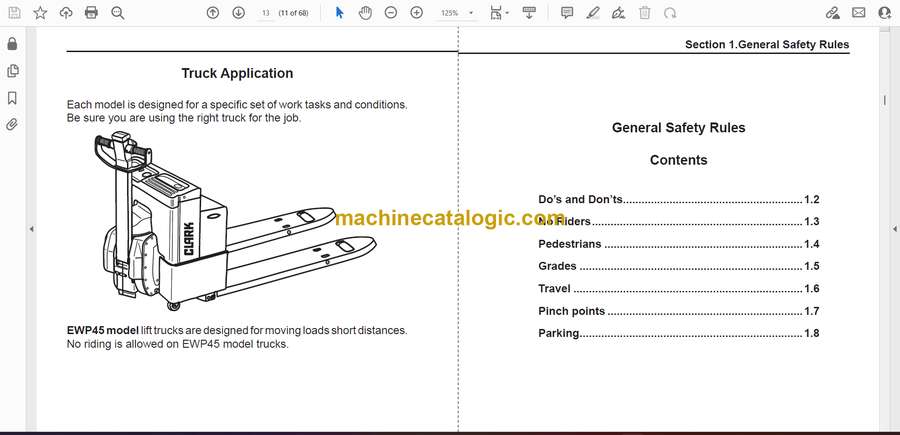900x435 pixels.
Task: Click the "Contents" heading
Action: [x=678, y=160]
